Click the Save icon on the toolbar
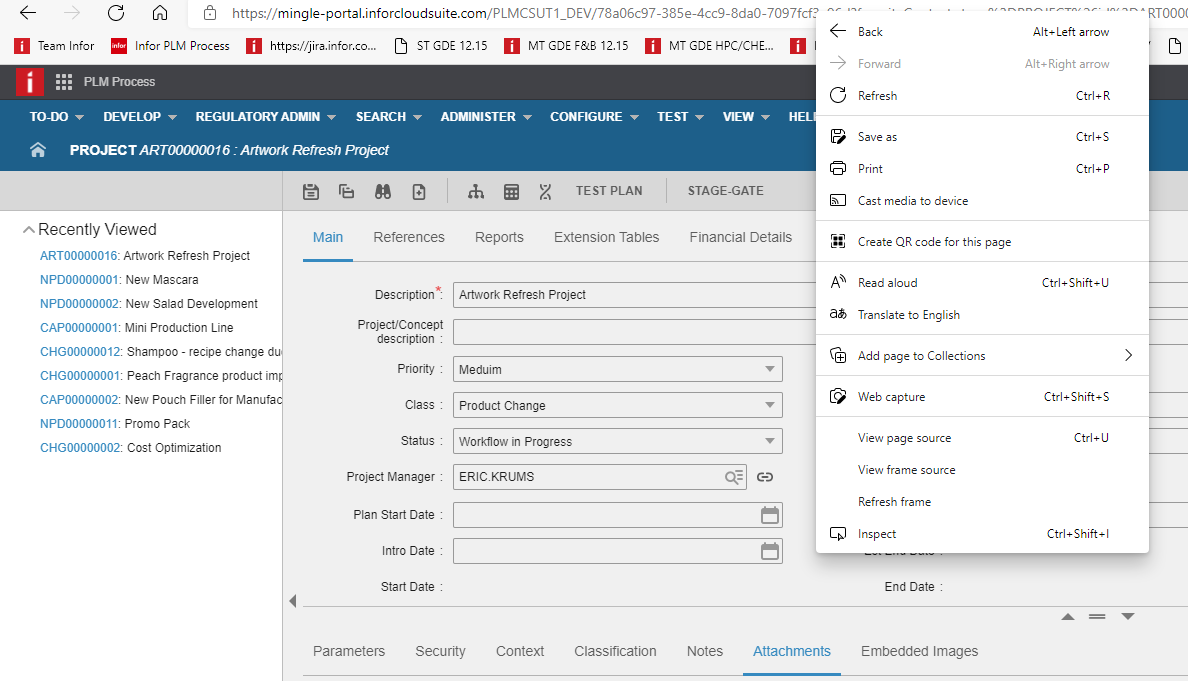The width and height of the screenshot is (1188, 681). (x=311, y=190)
